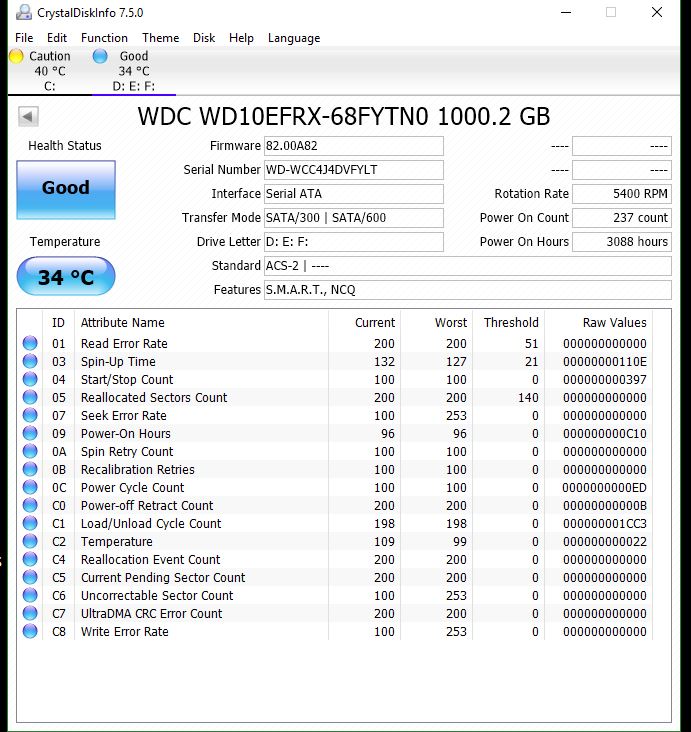The image size is (691, 732).
Task: Go to previous disk with left arrow
Action: [x=28, y=116]
